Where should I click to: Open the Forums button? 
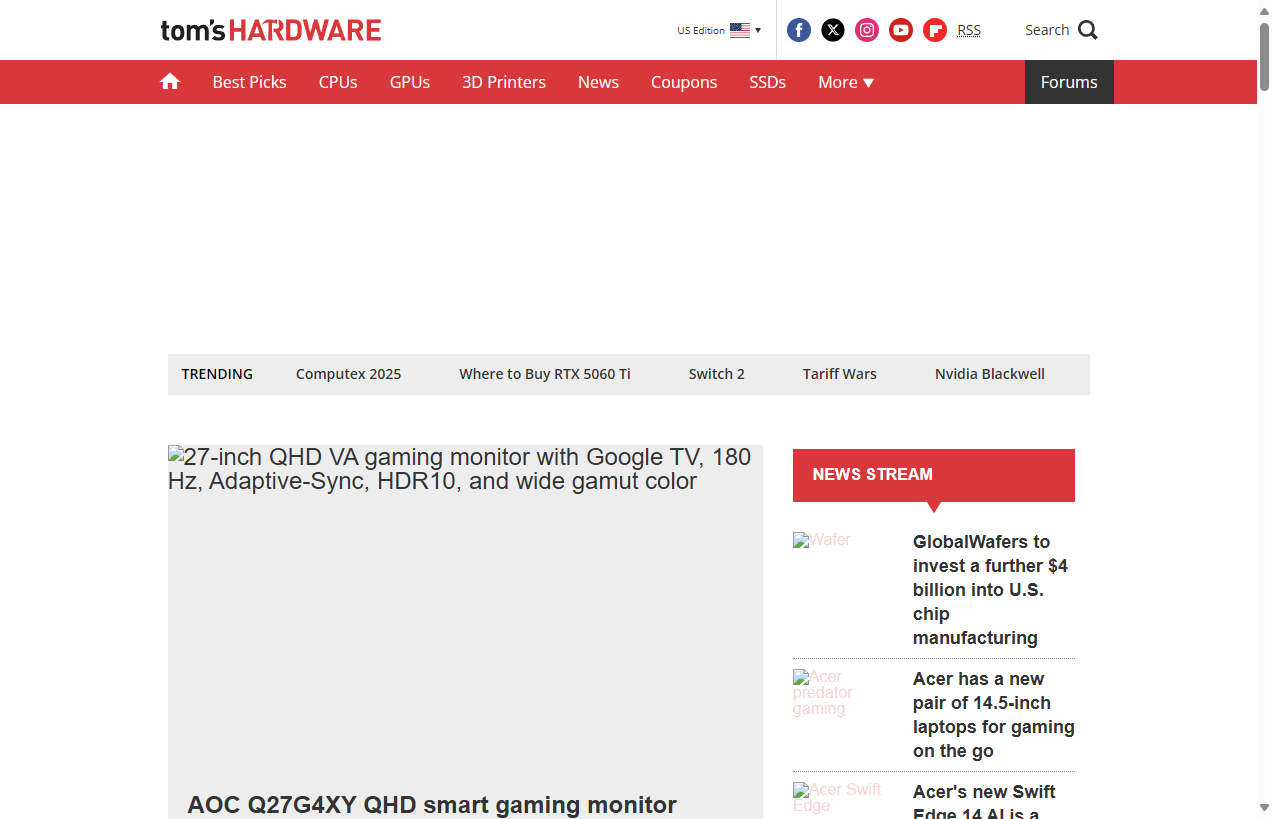[1069, 82]
